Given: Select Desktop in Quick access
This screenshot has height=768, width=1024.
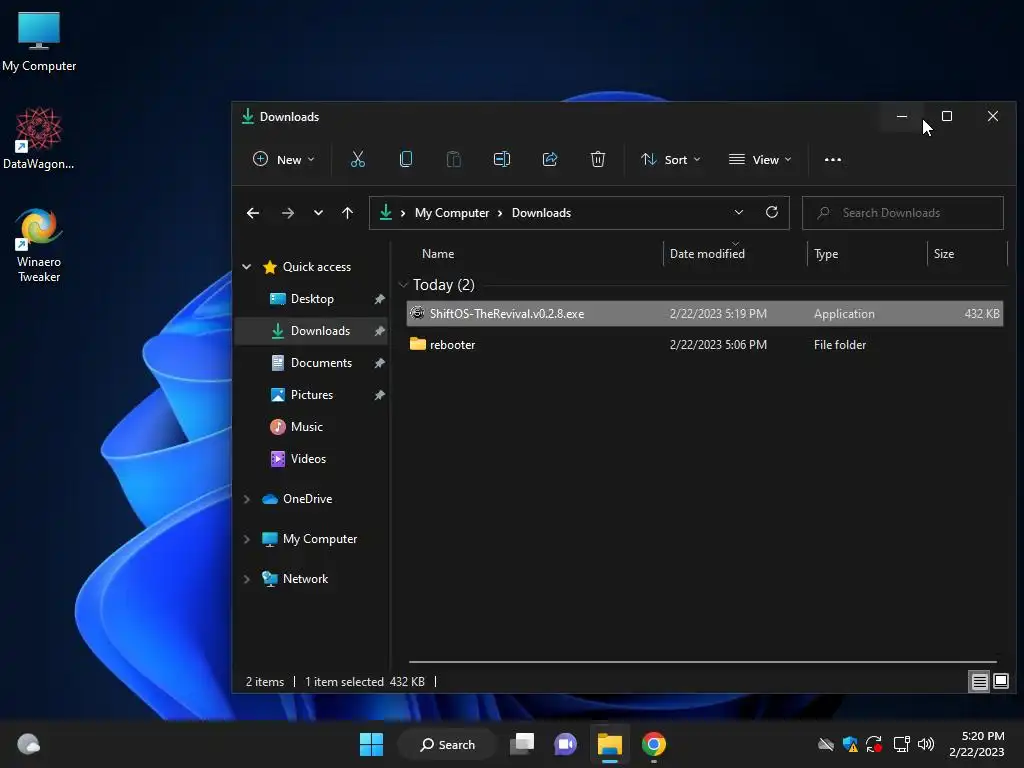Looking at the screenshot, I should 312,299.
